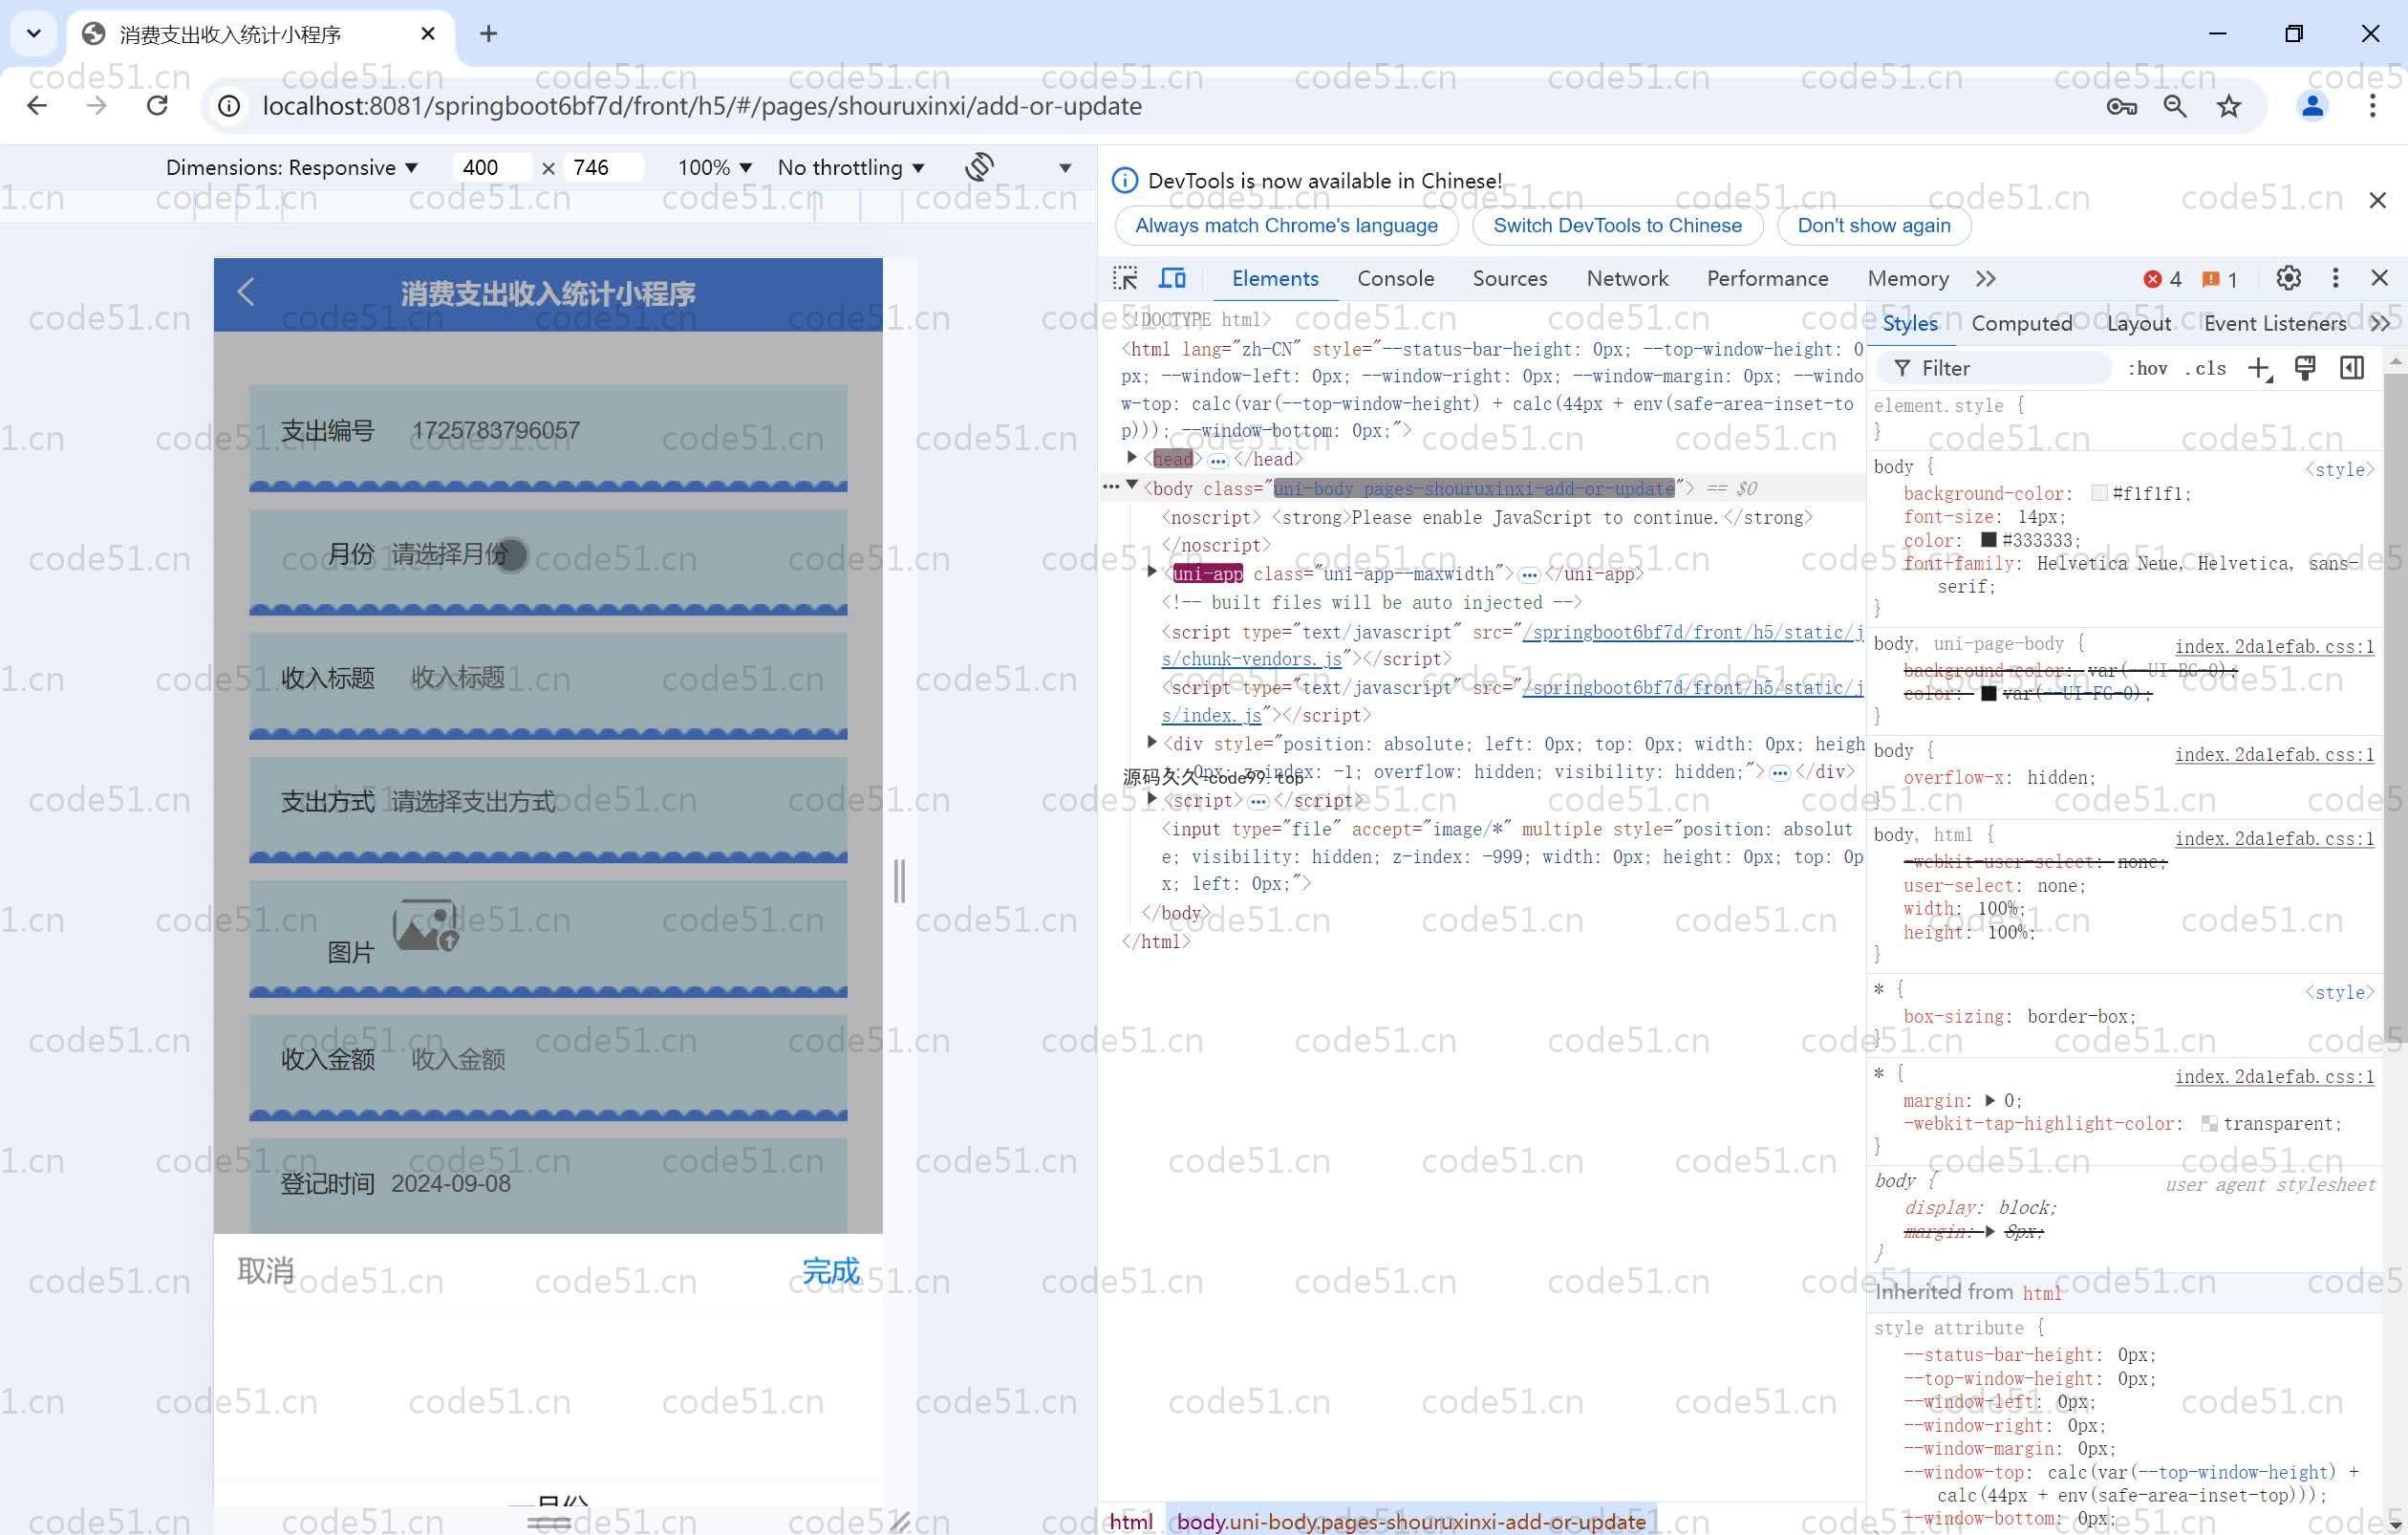Open the zoom magnifier in address bar
This screenshot has height=1535, width=2408.
[x=2174, y=106]
